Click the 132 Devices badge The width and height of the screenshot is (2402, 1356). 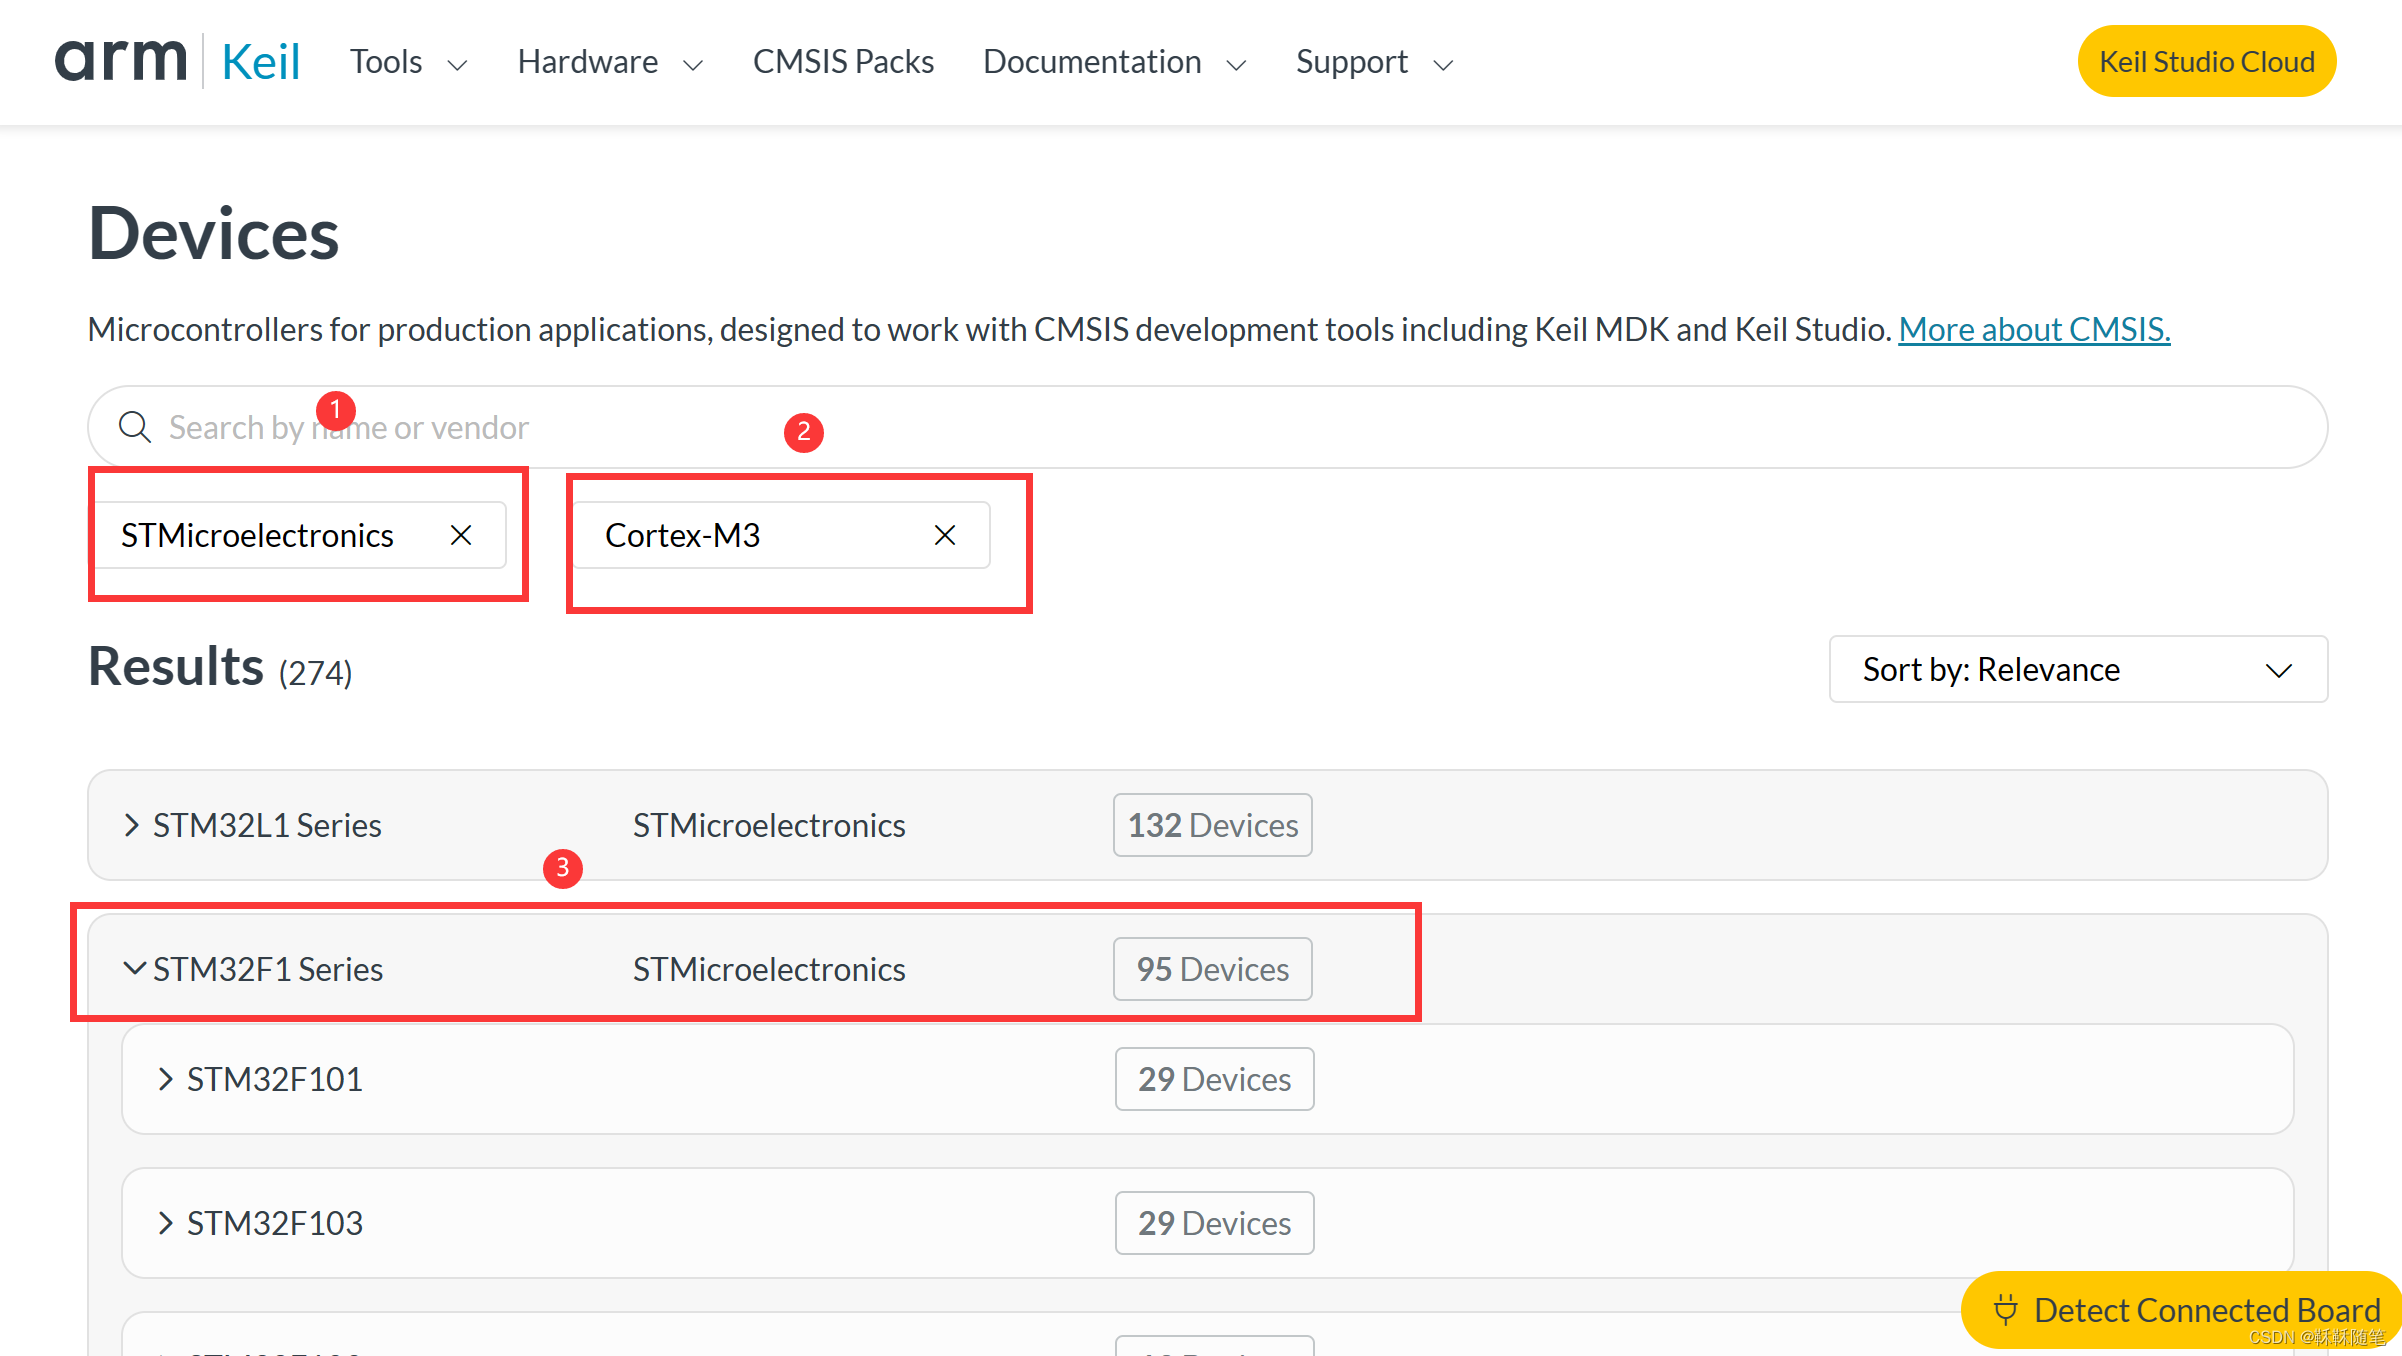coord(1212,825)
